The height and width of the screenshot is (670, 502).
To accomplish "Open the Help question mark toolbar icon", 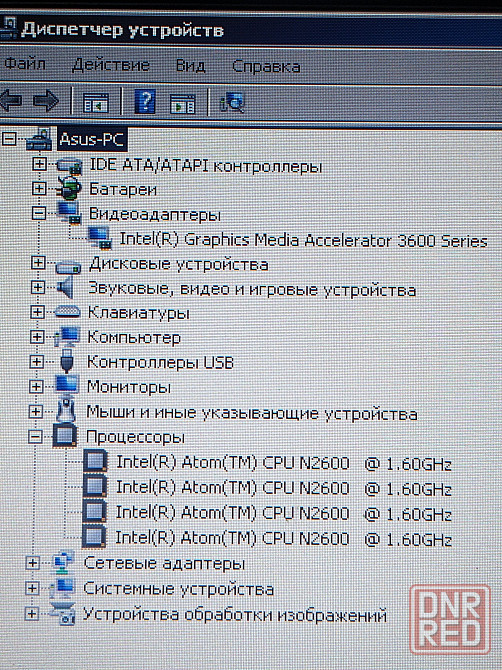I will (145, 102).
